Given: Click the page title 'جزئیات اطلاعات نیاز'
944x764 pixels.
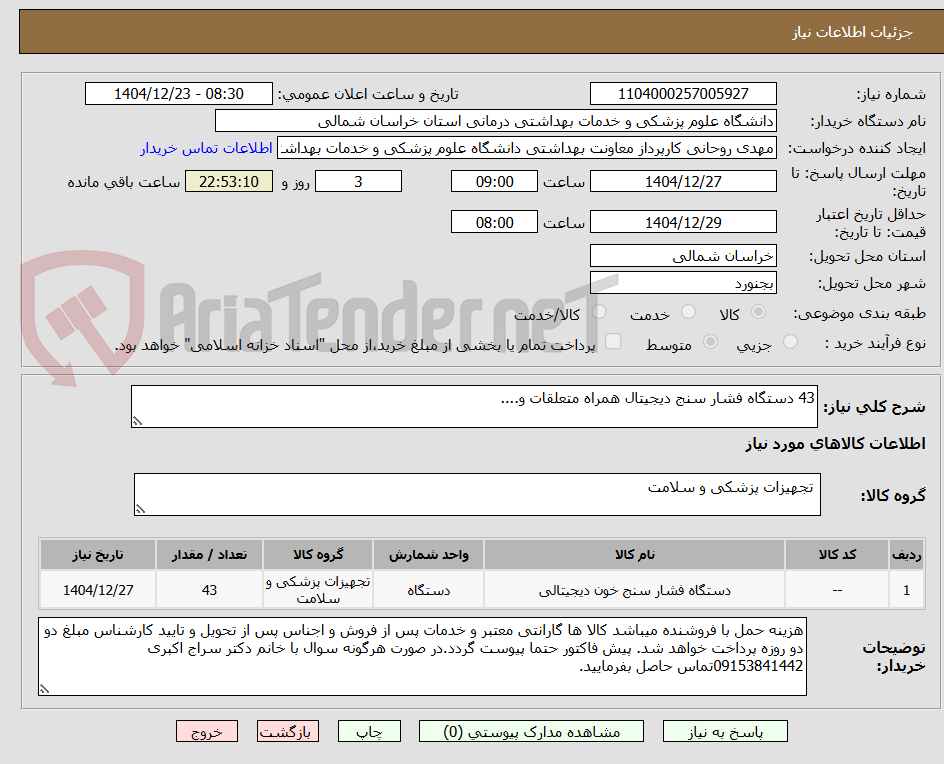Looking at the screenshot, I should point(852,33).
